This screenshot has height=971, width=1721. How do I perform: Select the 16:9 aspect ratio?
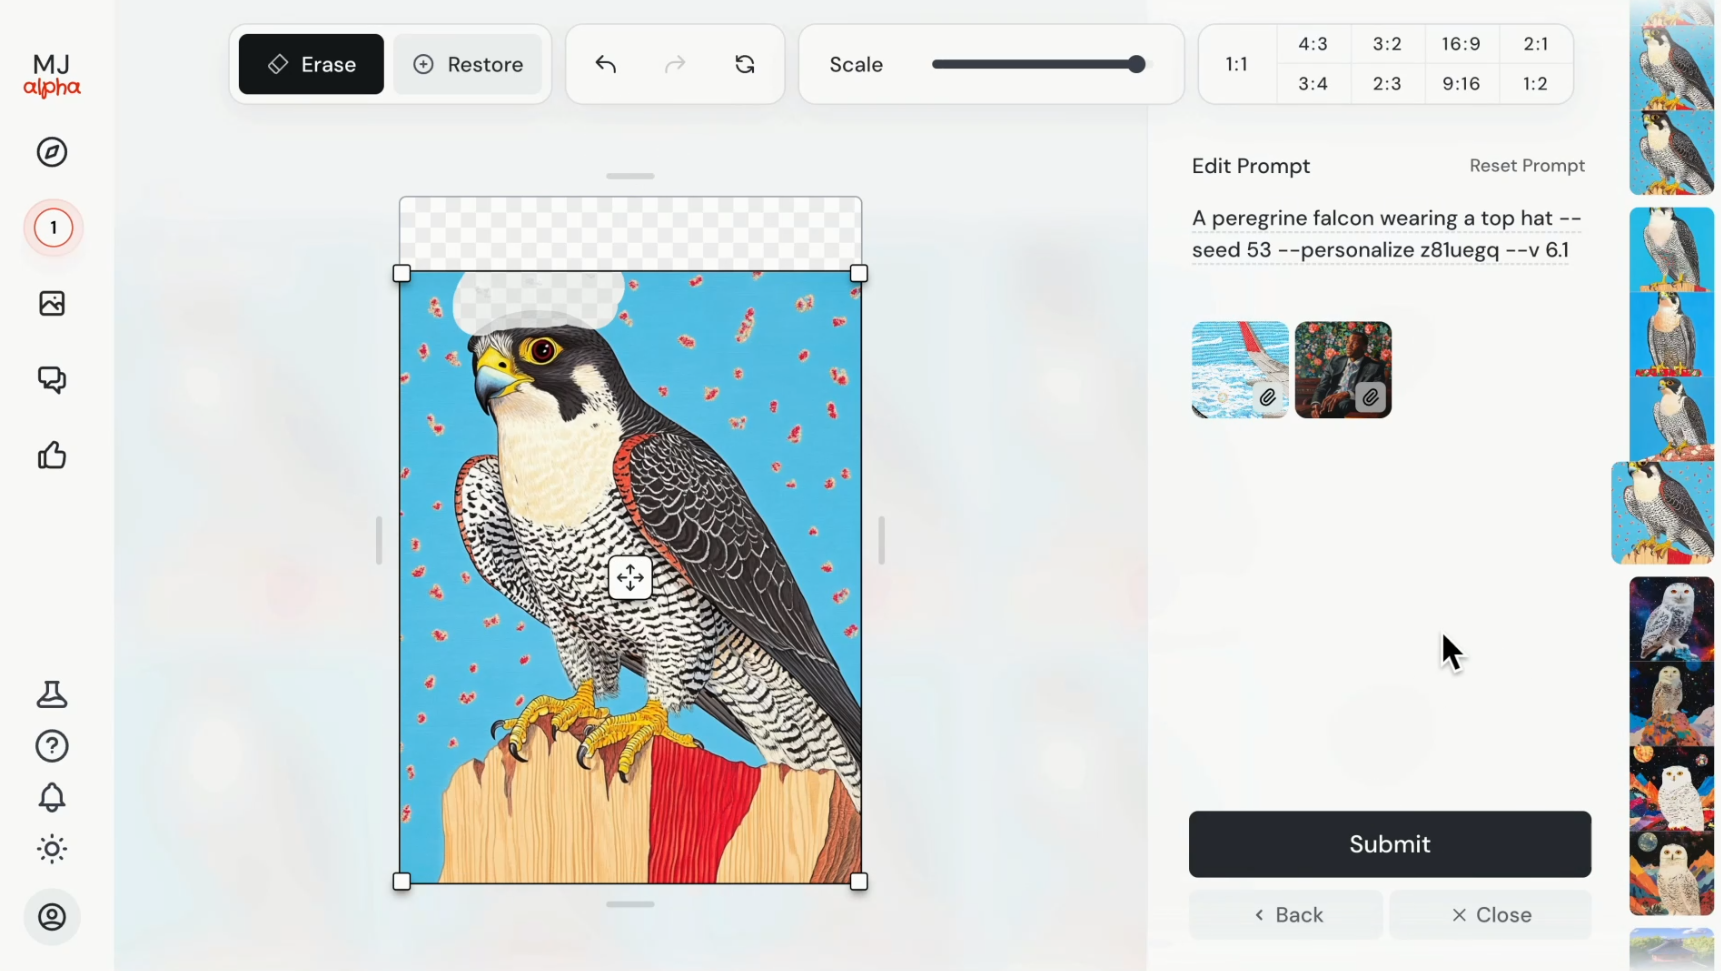(1461, 44)
